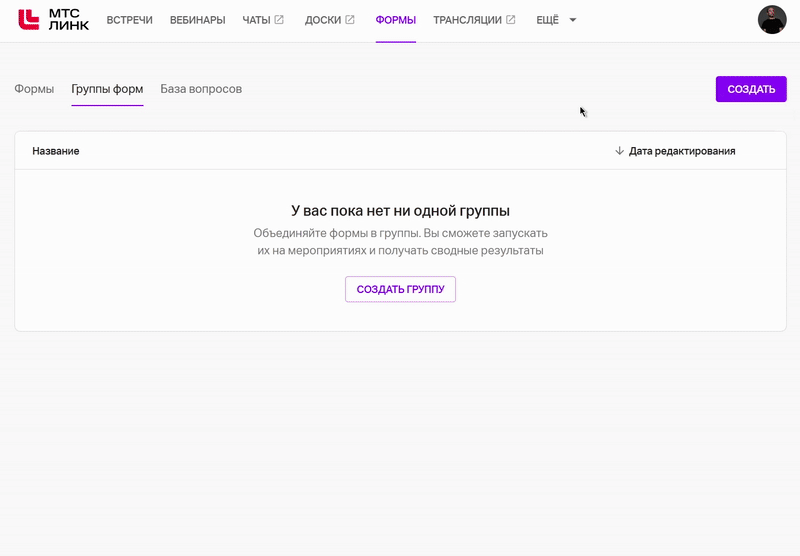
Task: Click the external link icon beside Доски
Action: (x=350, y=20)
